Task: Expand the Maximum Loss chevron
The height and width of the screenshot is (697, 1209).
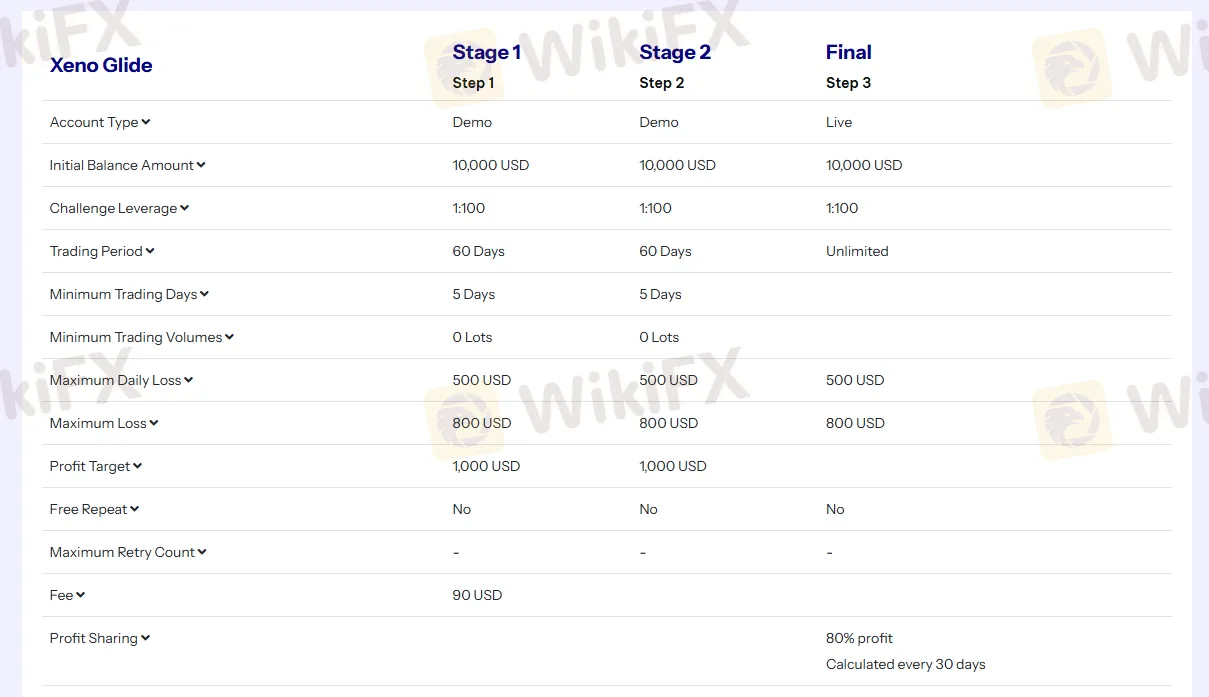Action: click(154, 423)
